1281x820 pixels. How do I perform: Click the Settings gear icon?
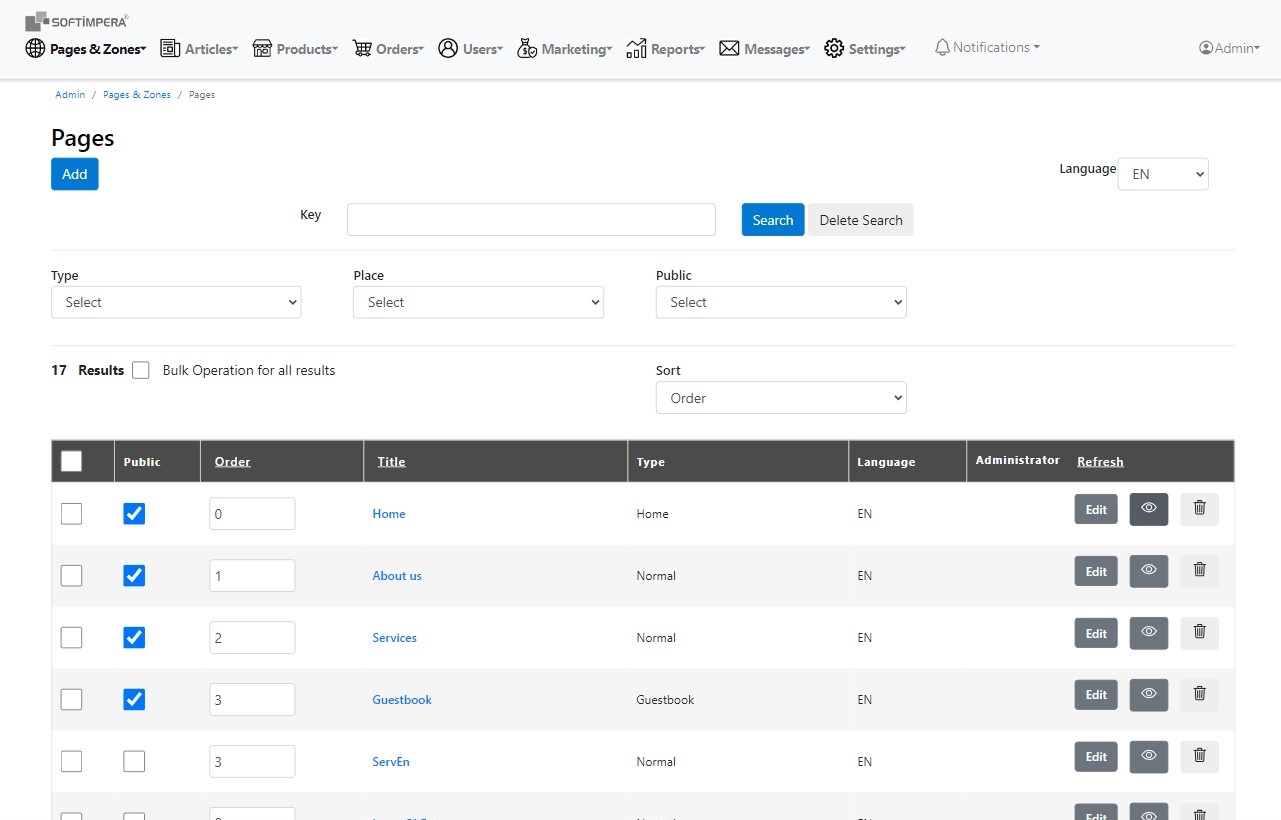coord(834,48)
